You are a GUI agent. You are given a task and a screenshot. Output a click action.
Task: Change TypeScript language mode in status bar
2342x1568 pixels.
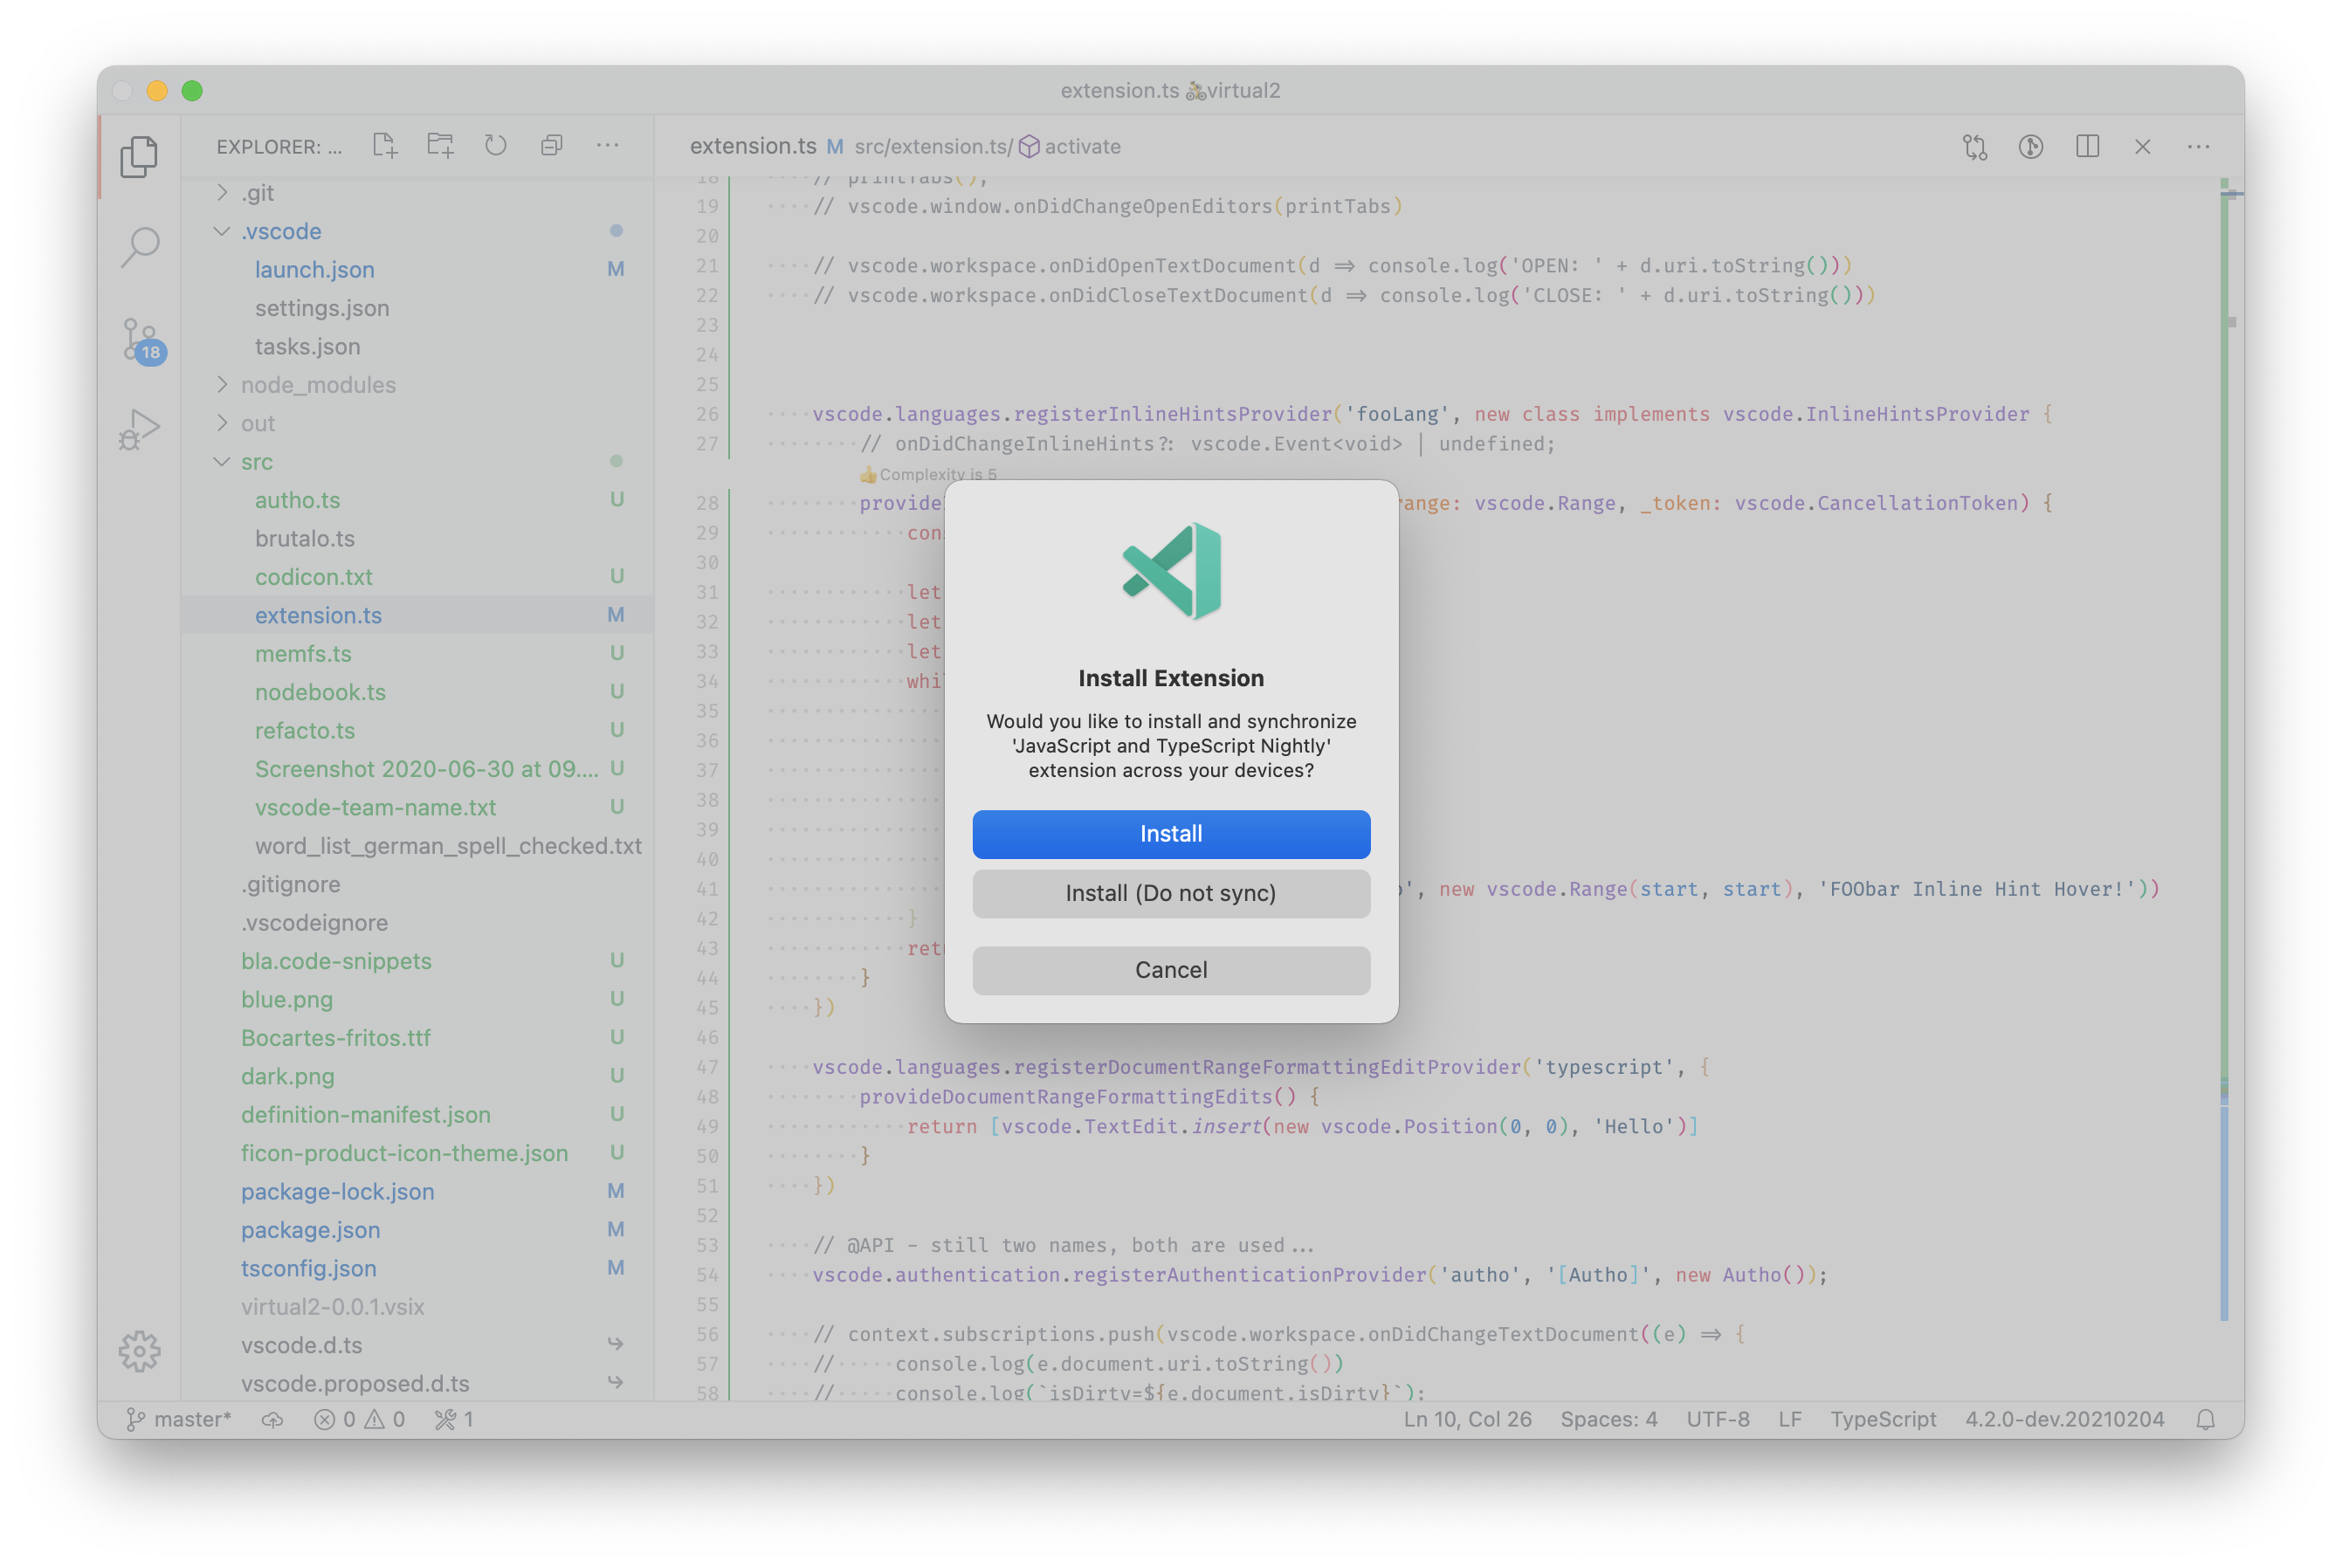(x=1883, y=1419)
